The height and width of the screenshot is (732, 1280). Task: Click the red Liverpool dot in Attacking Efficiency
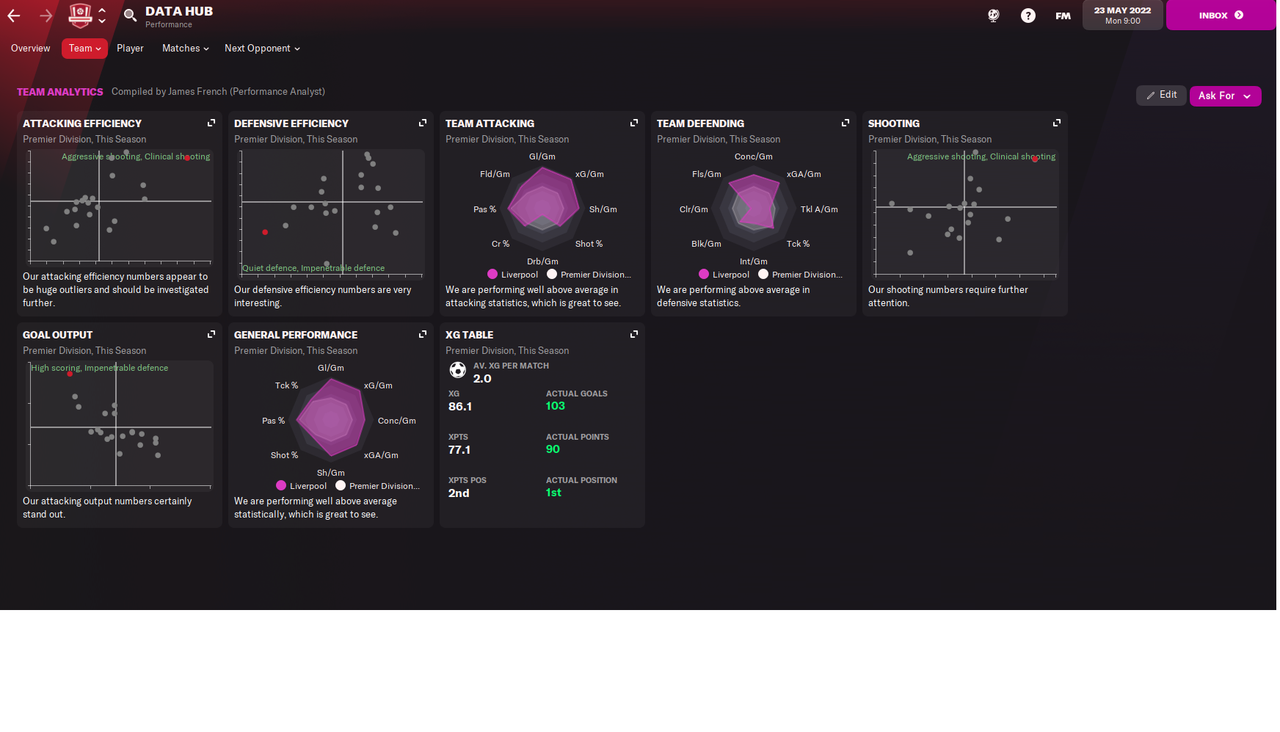tap(187, 158)
